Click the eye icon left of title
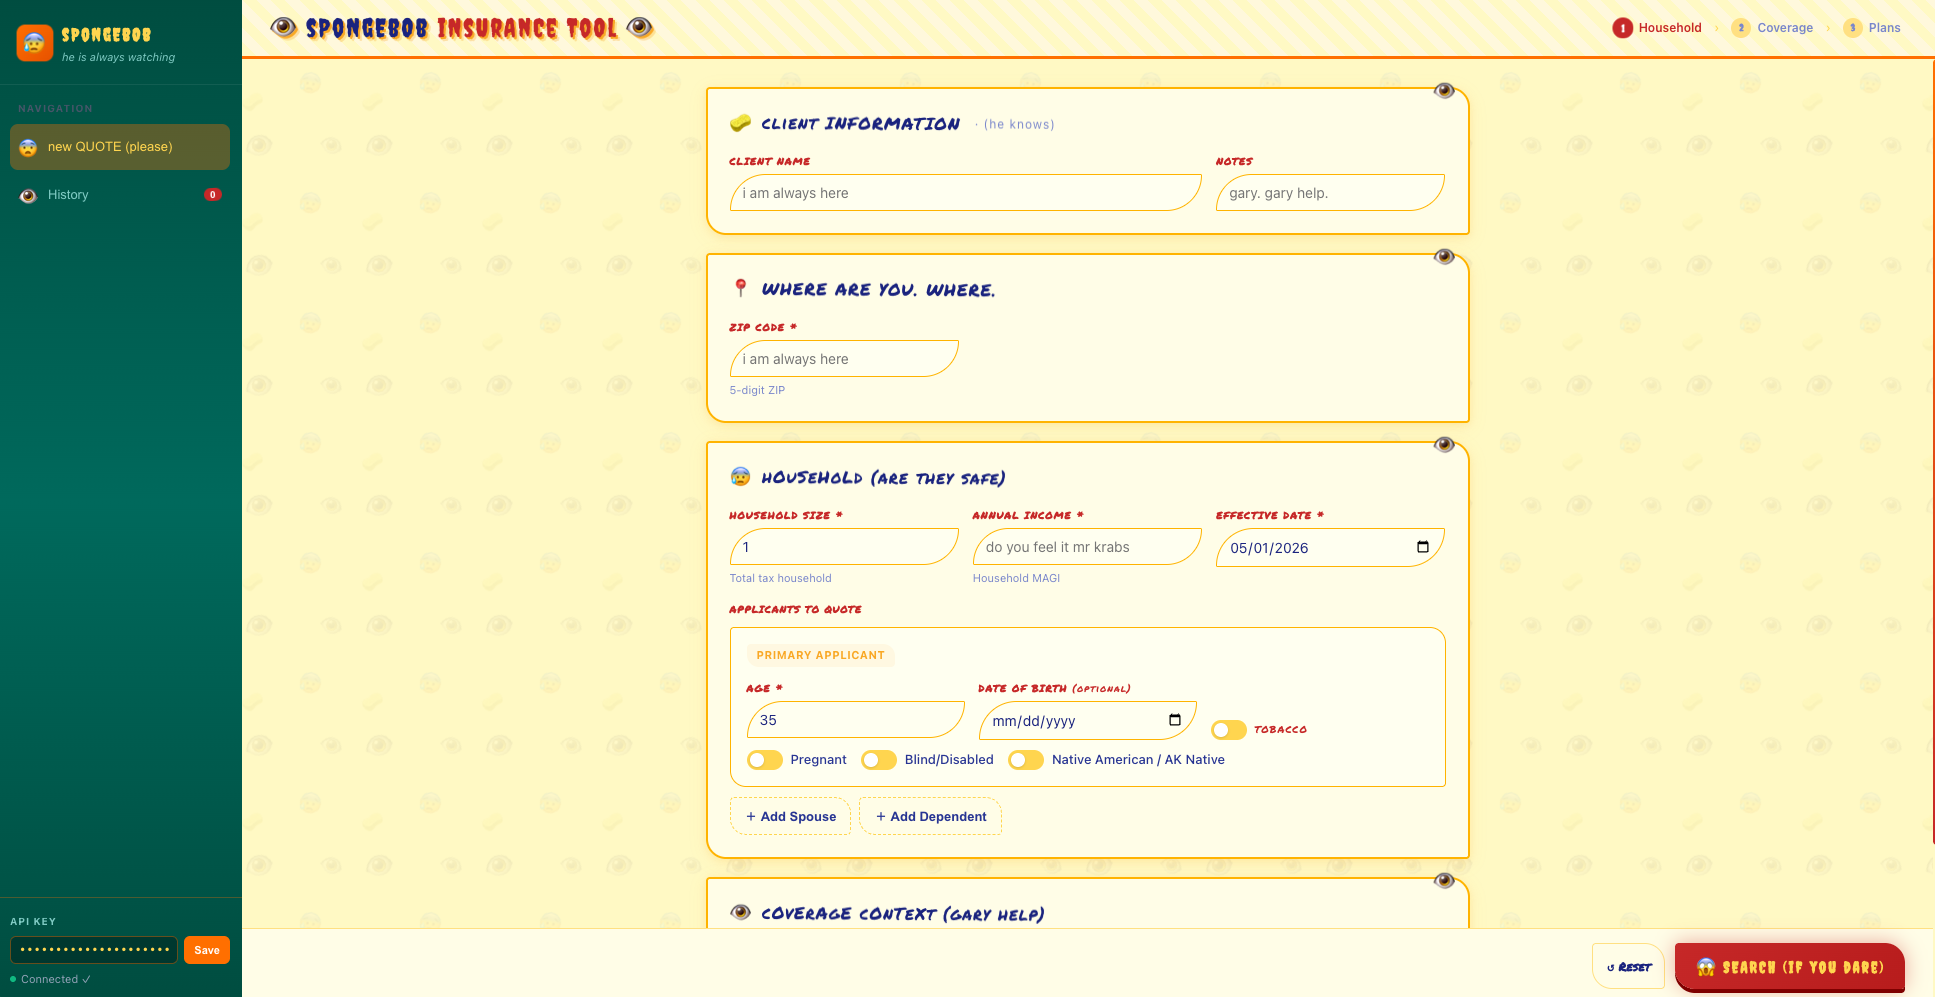 pos(284,28)
